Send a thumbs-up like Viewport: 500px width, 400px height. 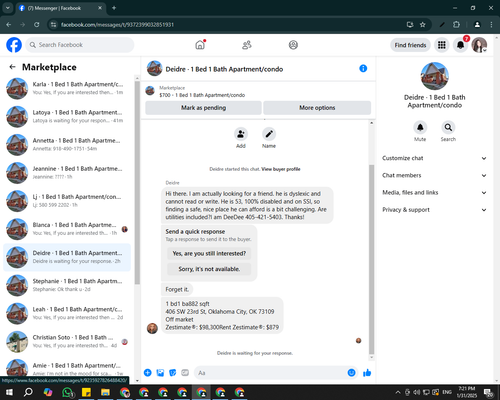tap(367, 373)
